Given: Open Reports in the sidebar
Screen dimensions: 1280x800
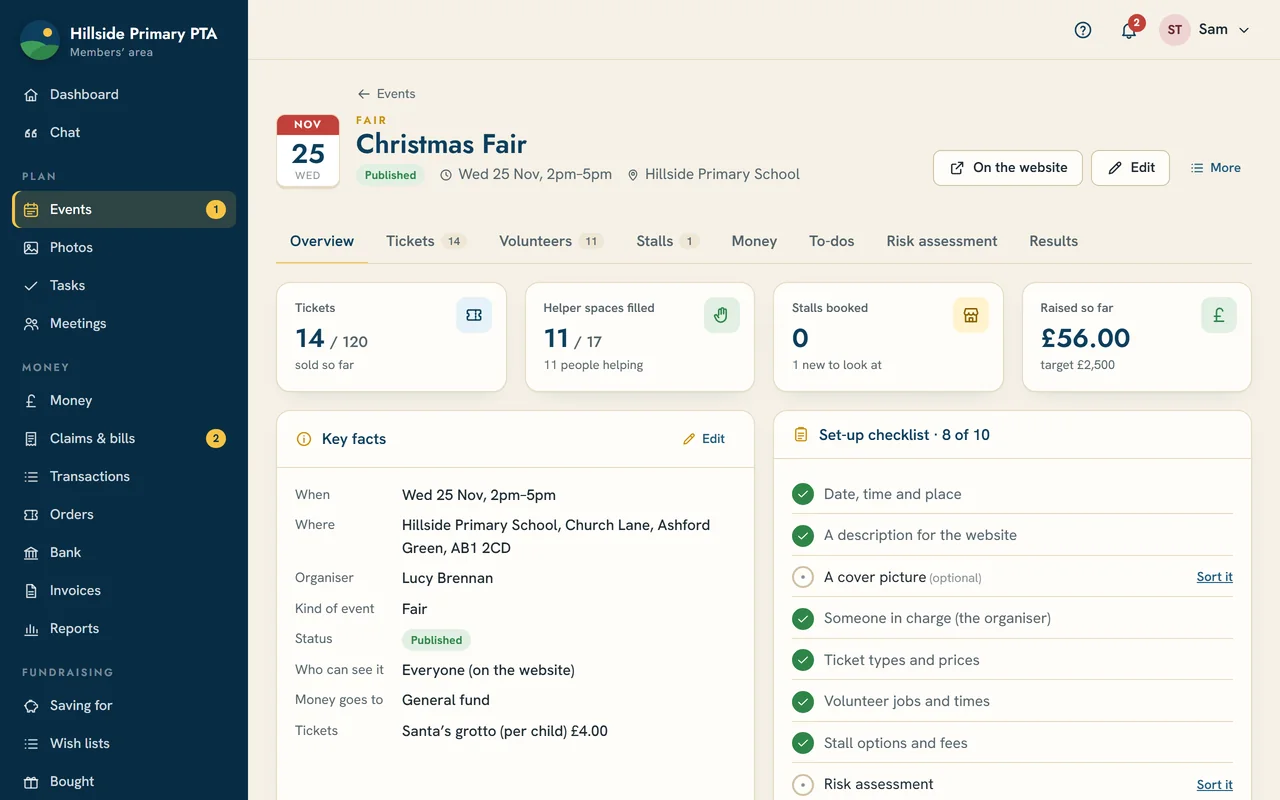Looking at the screenshot, I should [x=124, y=628].
